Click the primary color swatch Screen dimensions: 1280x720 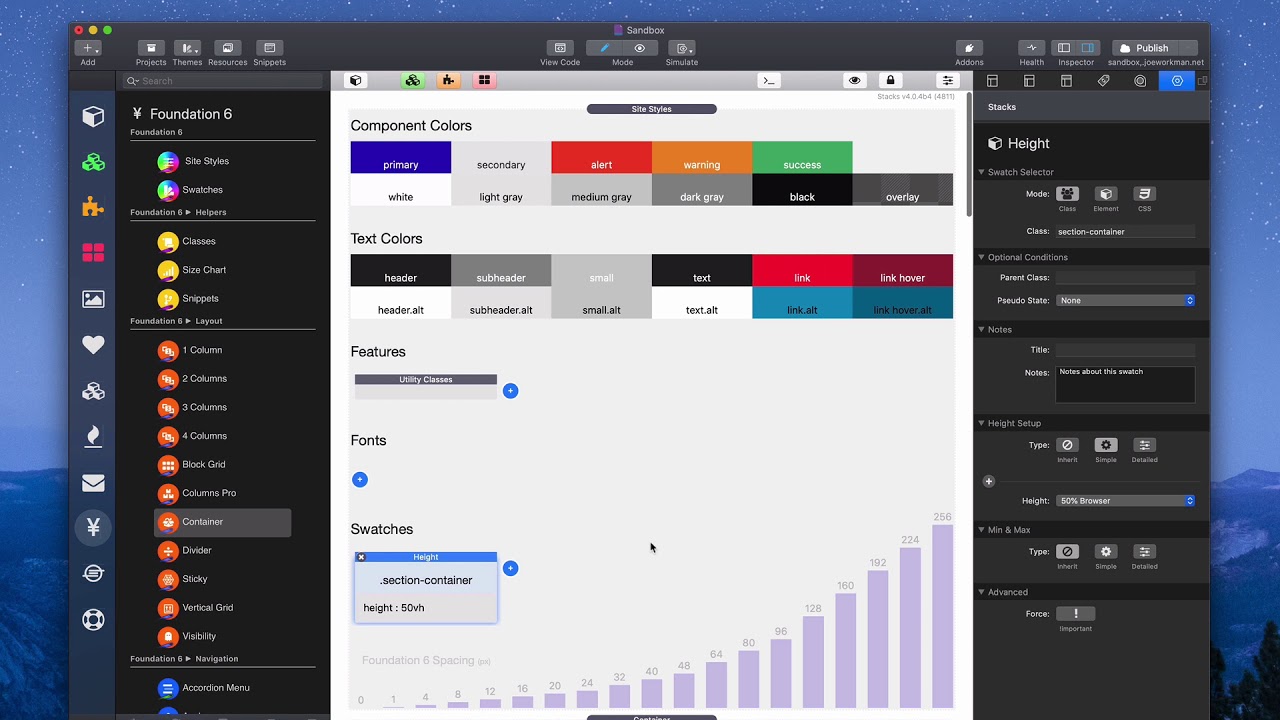click(401, 158)
